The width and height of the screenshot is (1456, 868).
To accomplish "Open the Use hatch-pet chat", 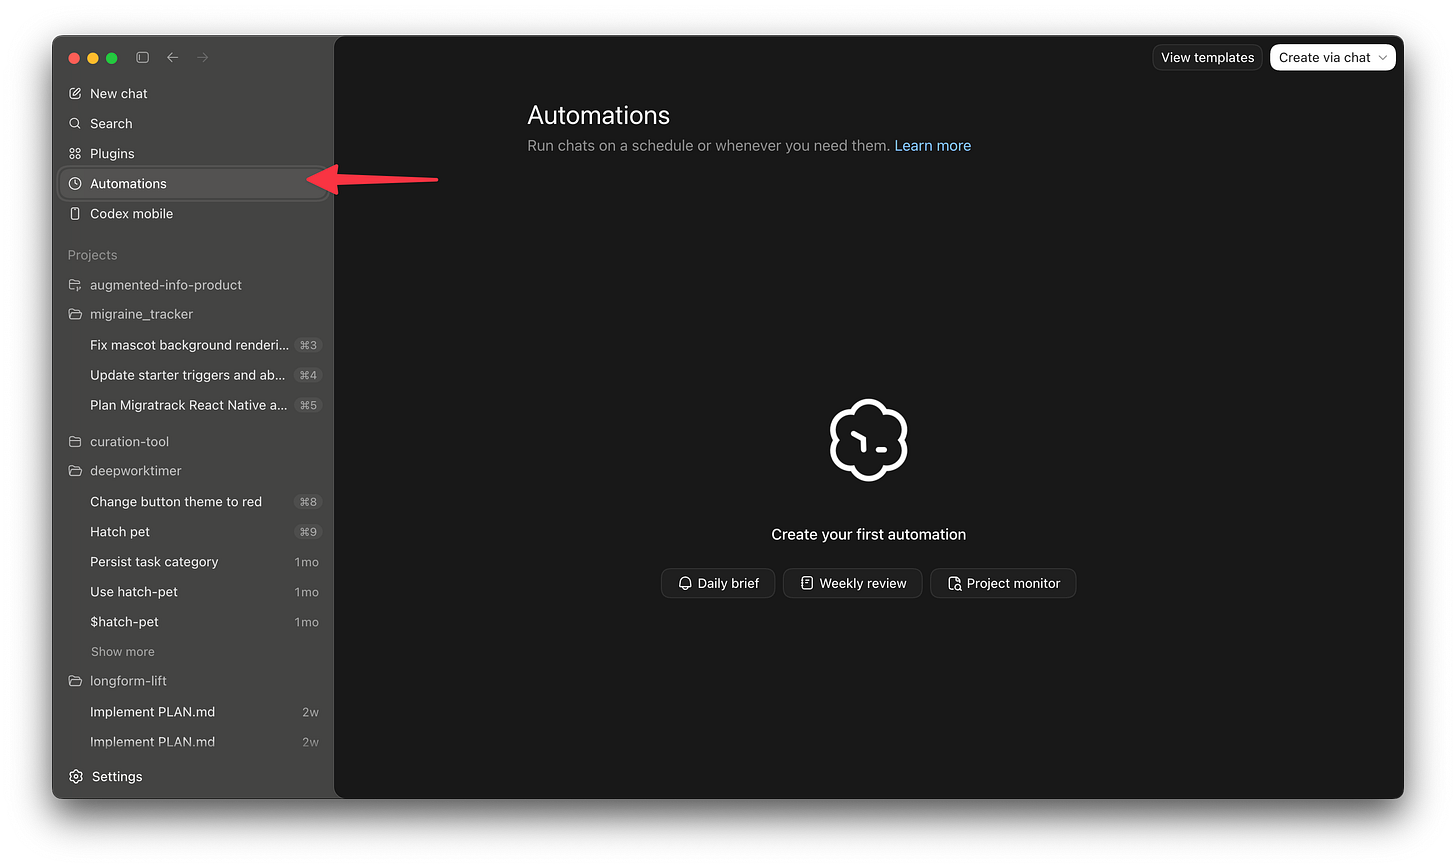I will [x=194, y=592].
